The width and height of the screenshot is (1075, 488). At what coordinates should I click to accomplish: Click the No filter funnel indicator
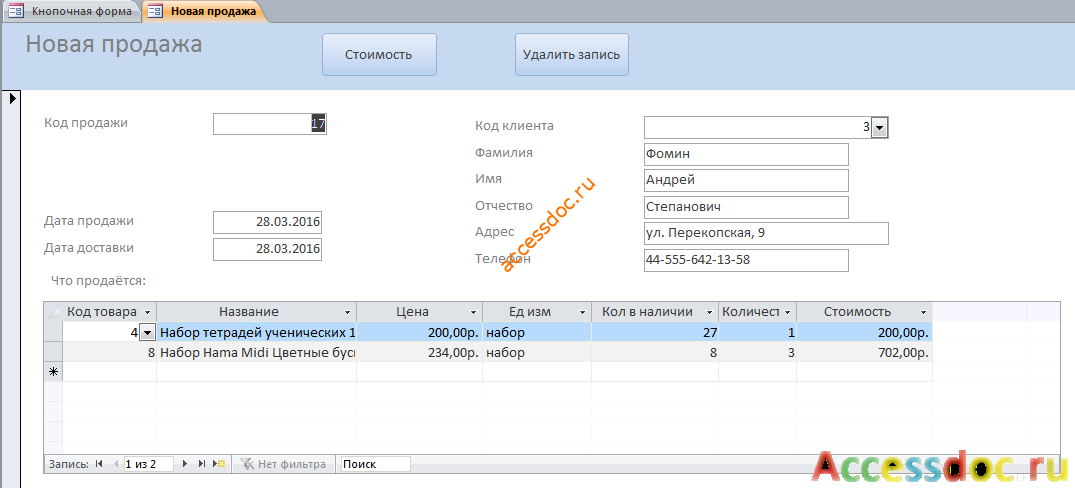pyautogui.click(x=284, y=464)
